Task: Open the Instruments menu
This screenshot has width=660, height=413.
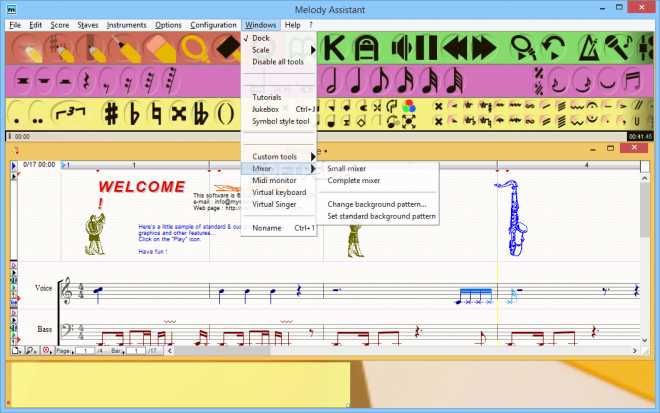Action: tap(125, 24)
